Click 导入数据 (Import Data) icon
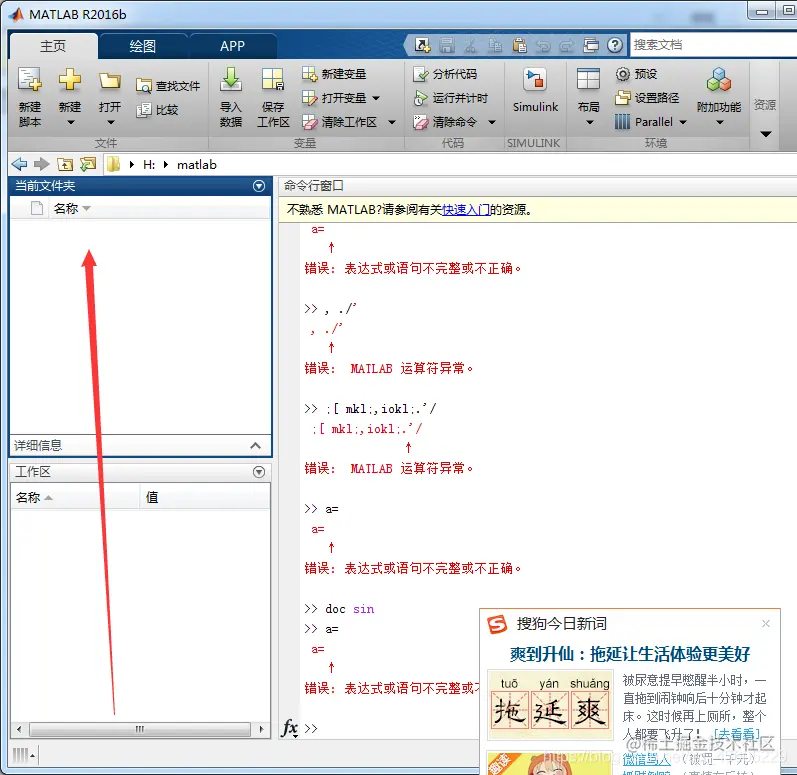 [x=231, y=80]
